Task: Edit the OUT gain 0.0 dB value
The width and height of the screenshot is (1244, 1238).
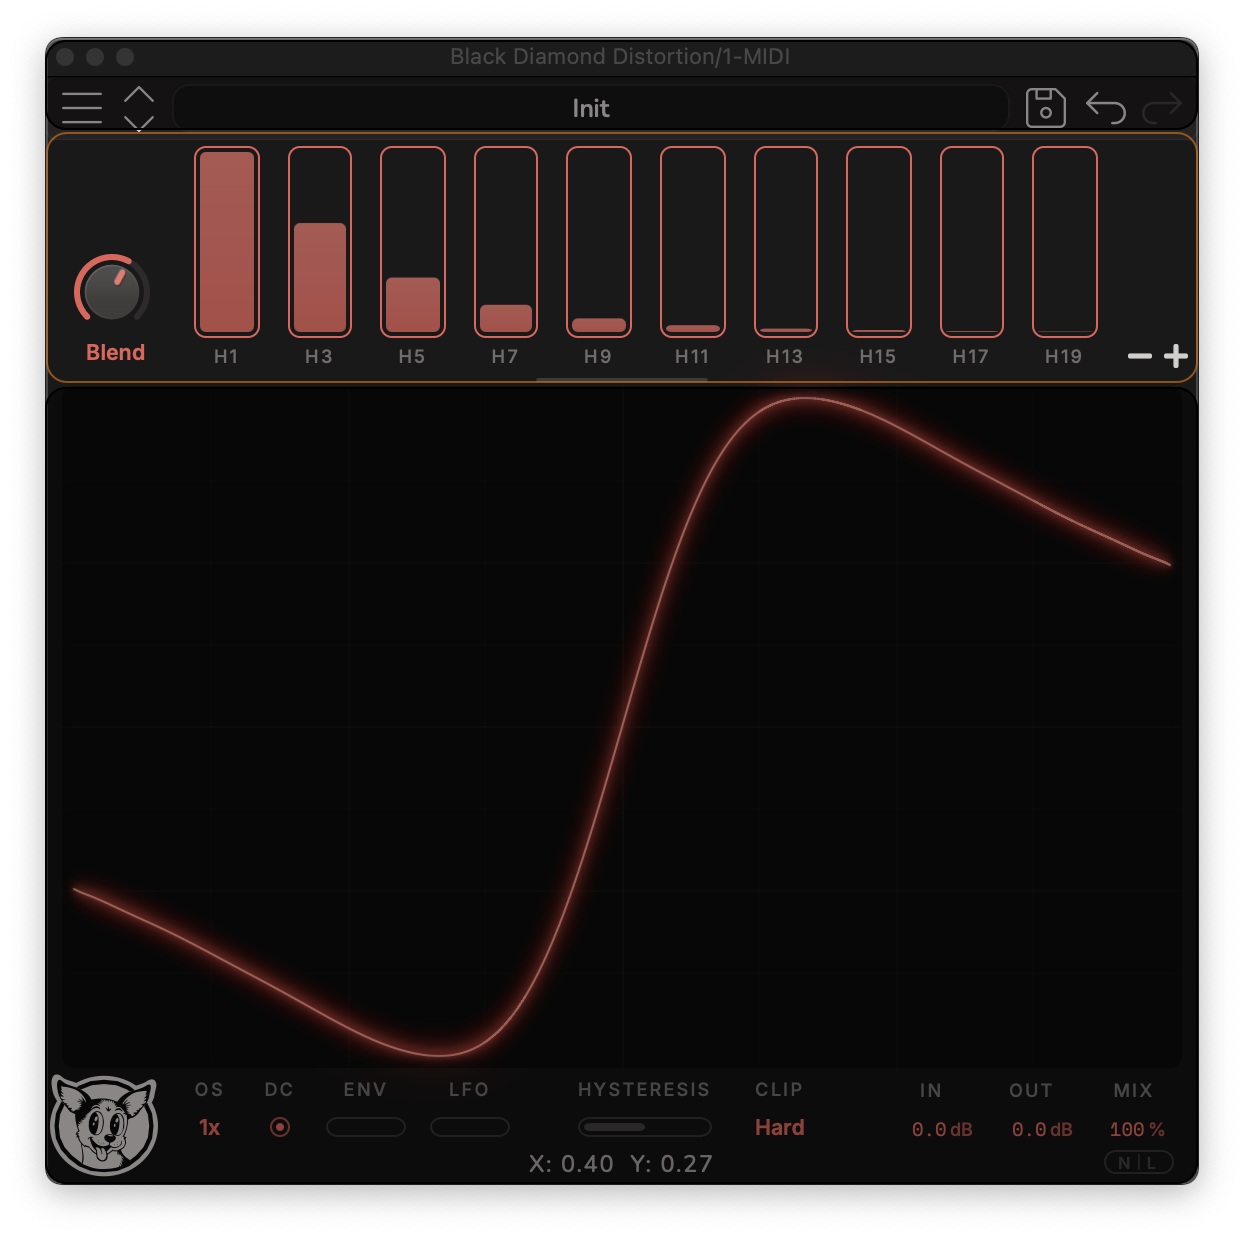Action: (x=1042, y=1130)
